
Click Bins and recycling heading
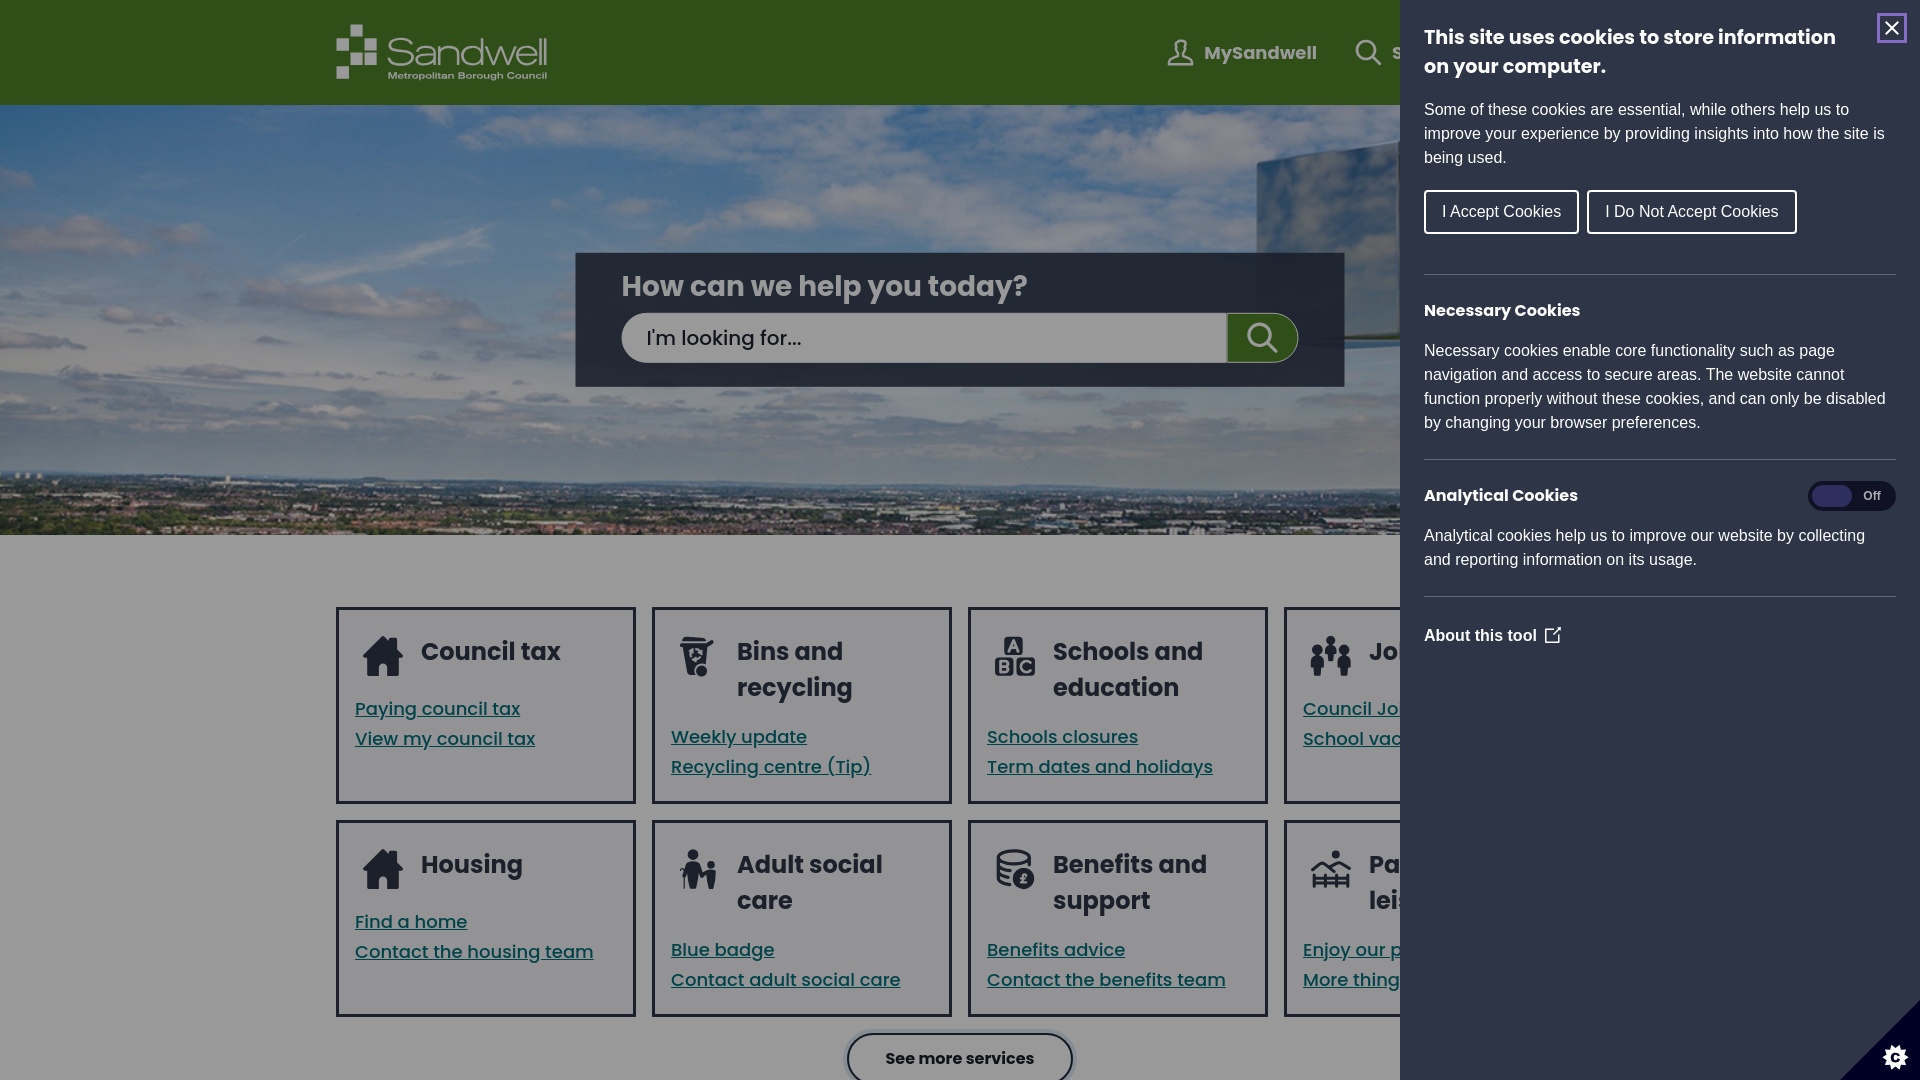point(795,670)
